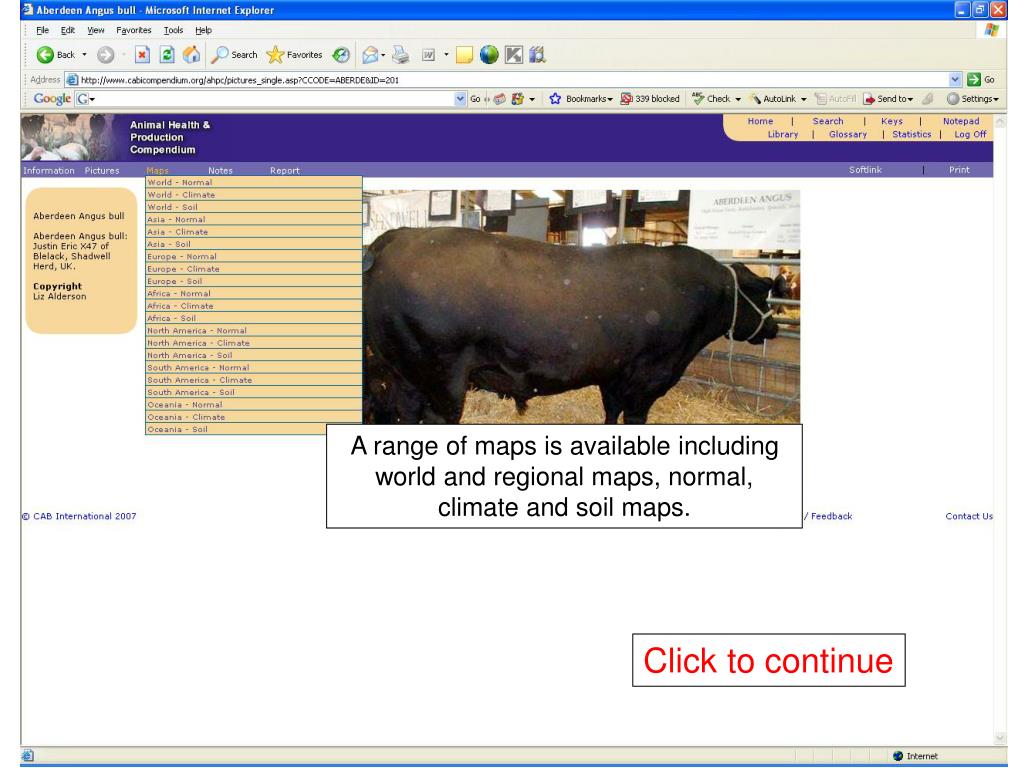Click the Research books icon in toolbar

tap(537, 55)
